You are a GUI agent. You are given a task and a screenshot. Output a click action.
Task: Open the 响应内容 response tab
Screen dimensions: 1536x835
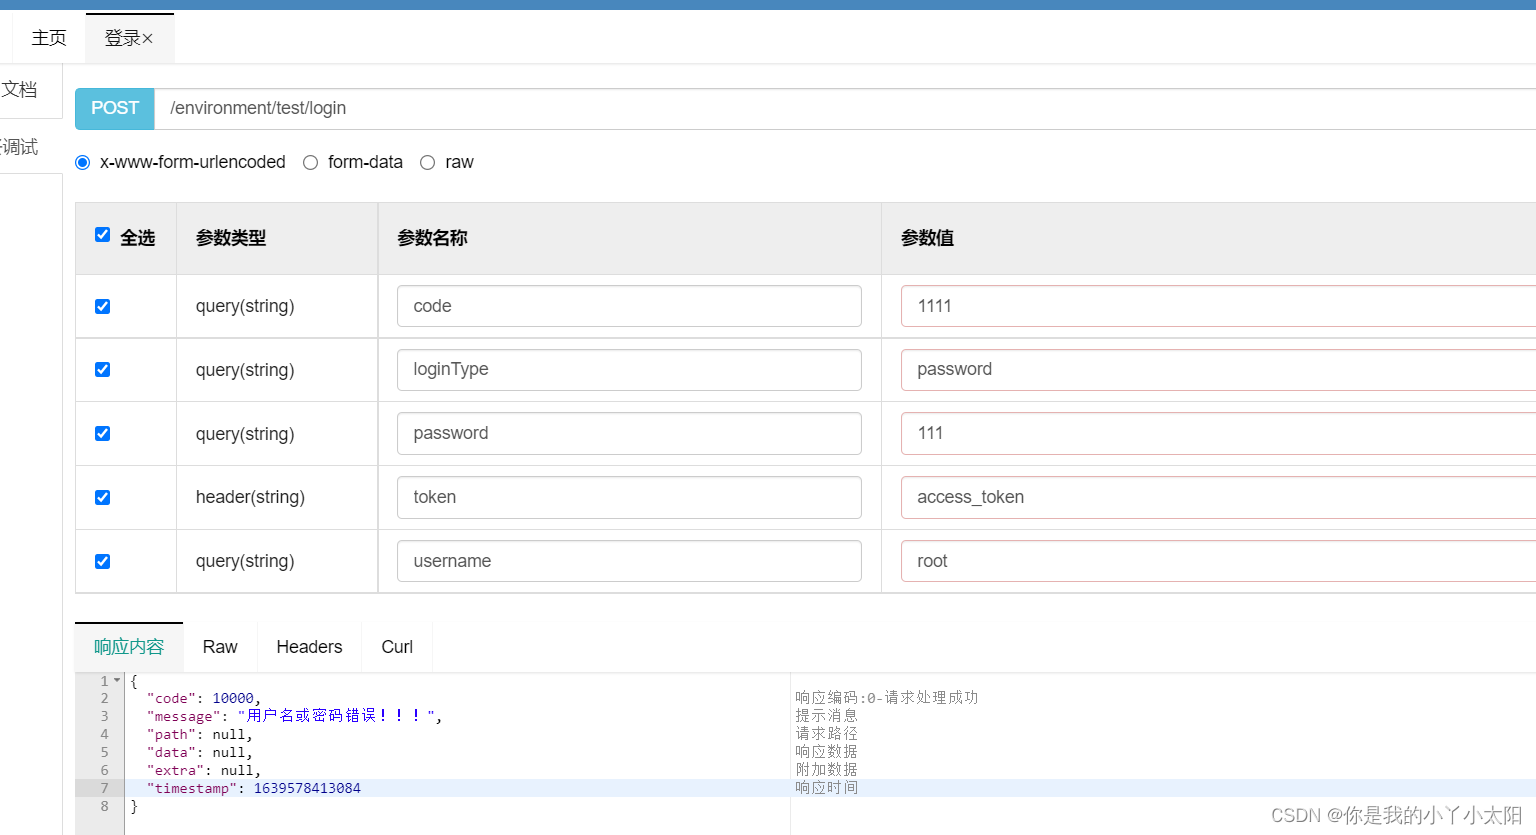pyautogui.click(x=129, y=647)
